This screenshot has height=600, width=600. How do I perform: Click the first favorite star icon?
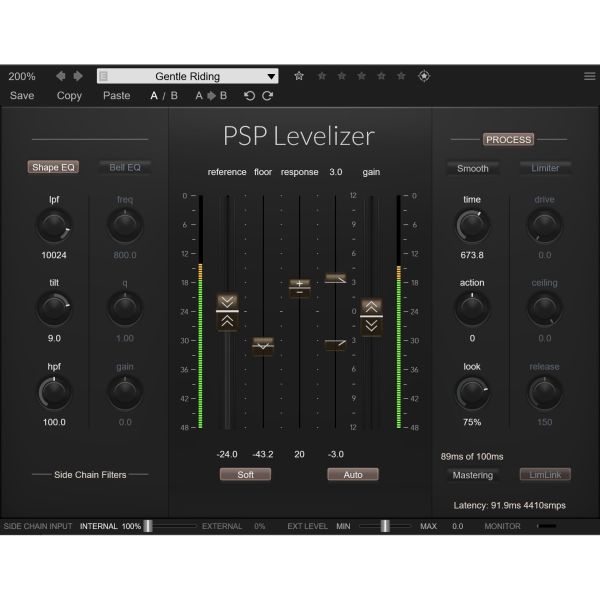(x=299, y=76)
